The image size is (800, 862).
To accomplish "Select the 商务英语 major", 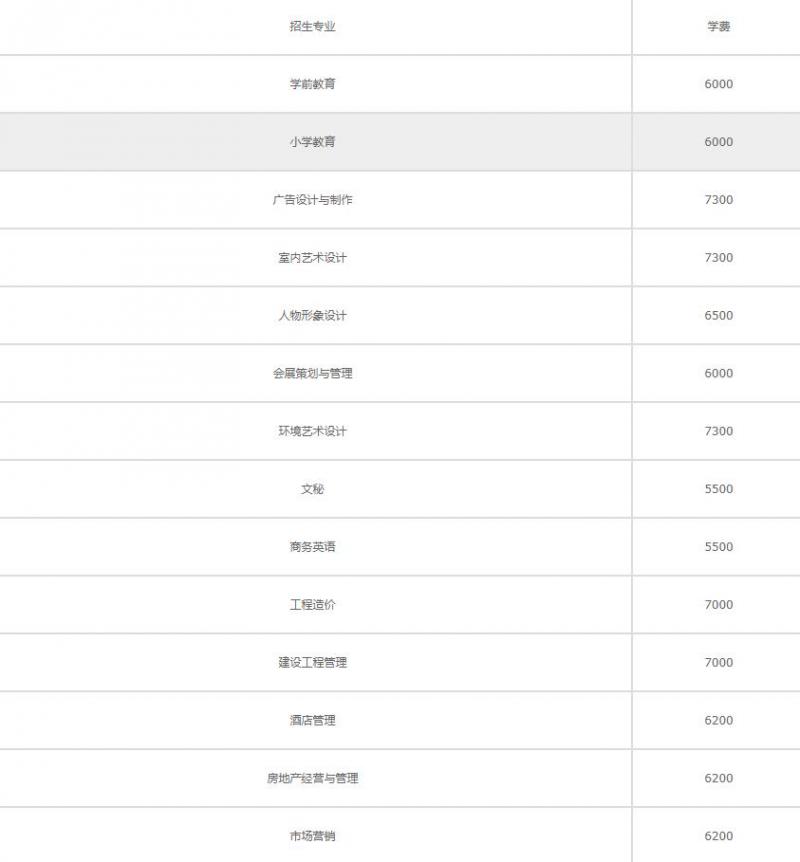I will click(313, 547).
